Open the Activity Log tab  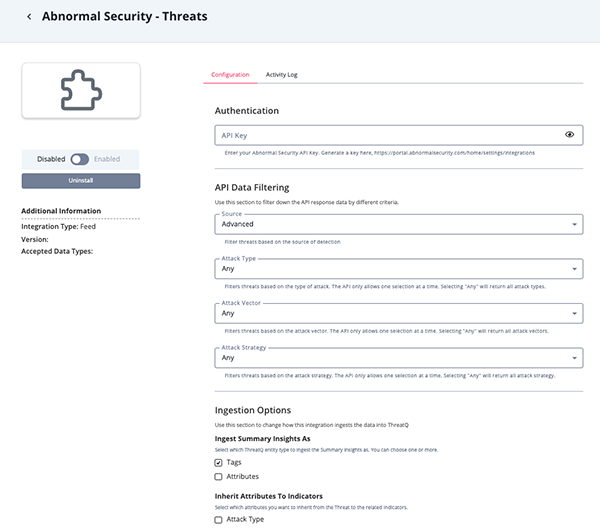281,75
